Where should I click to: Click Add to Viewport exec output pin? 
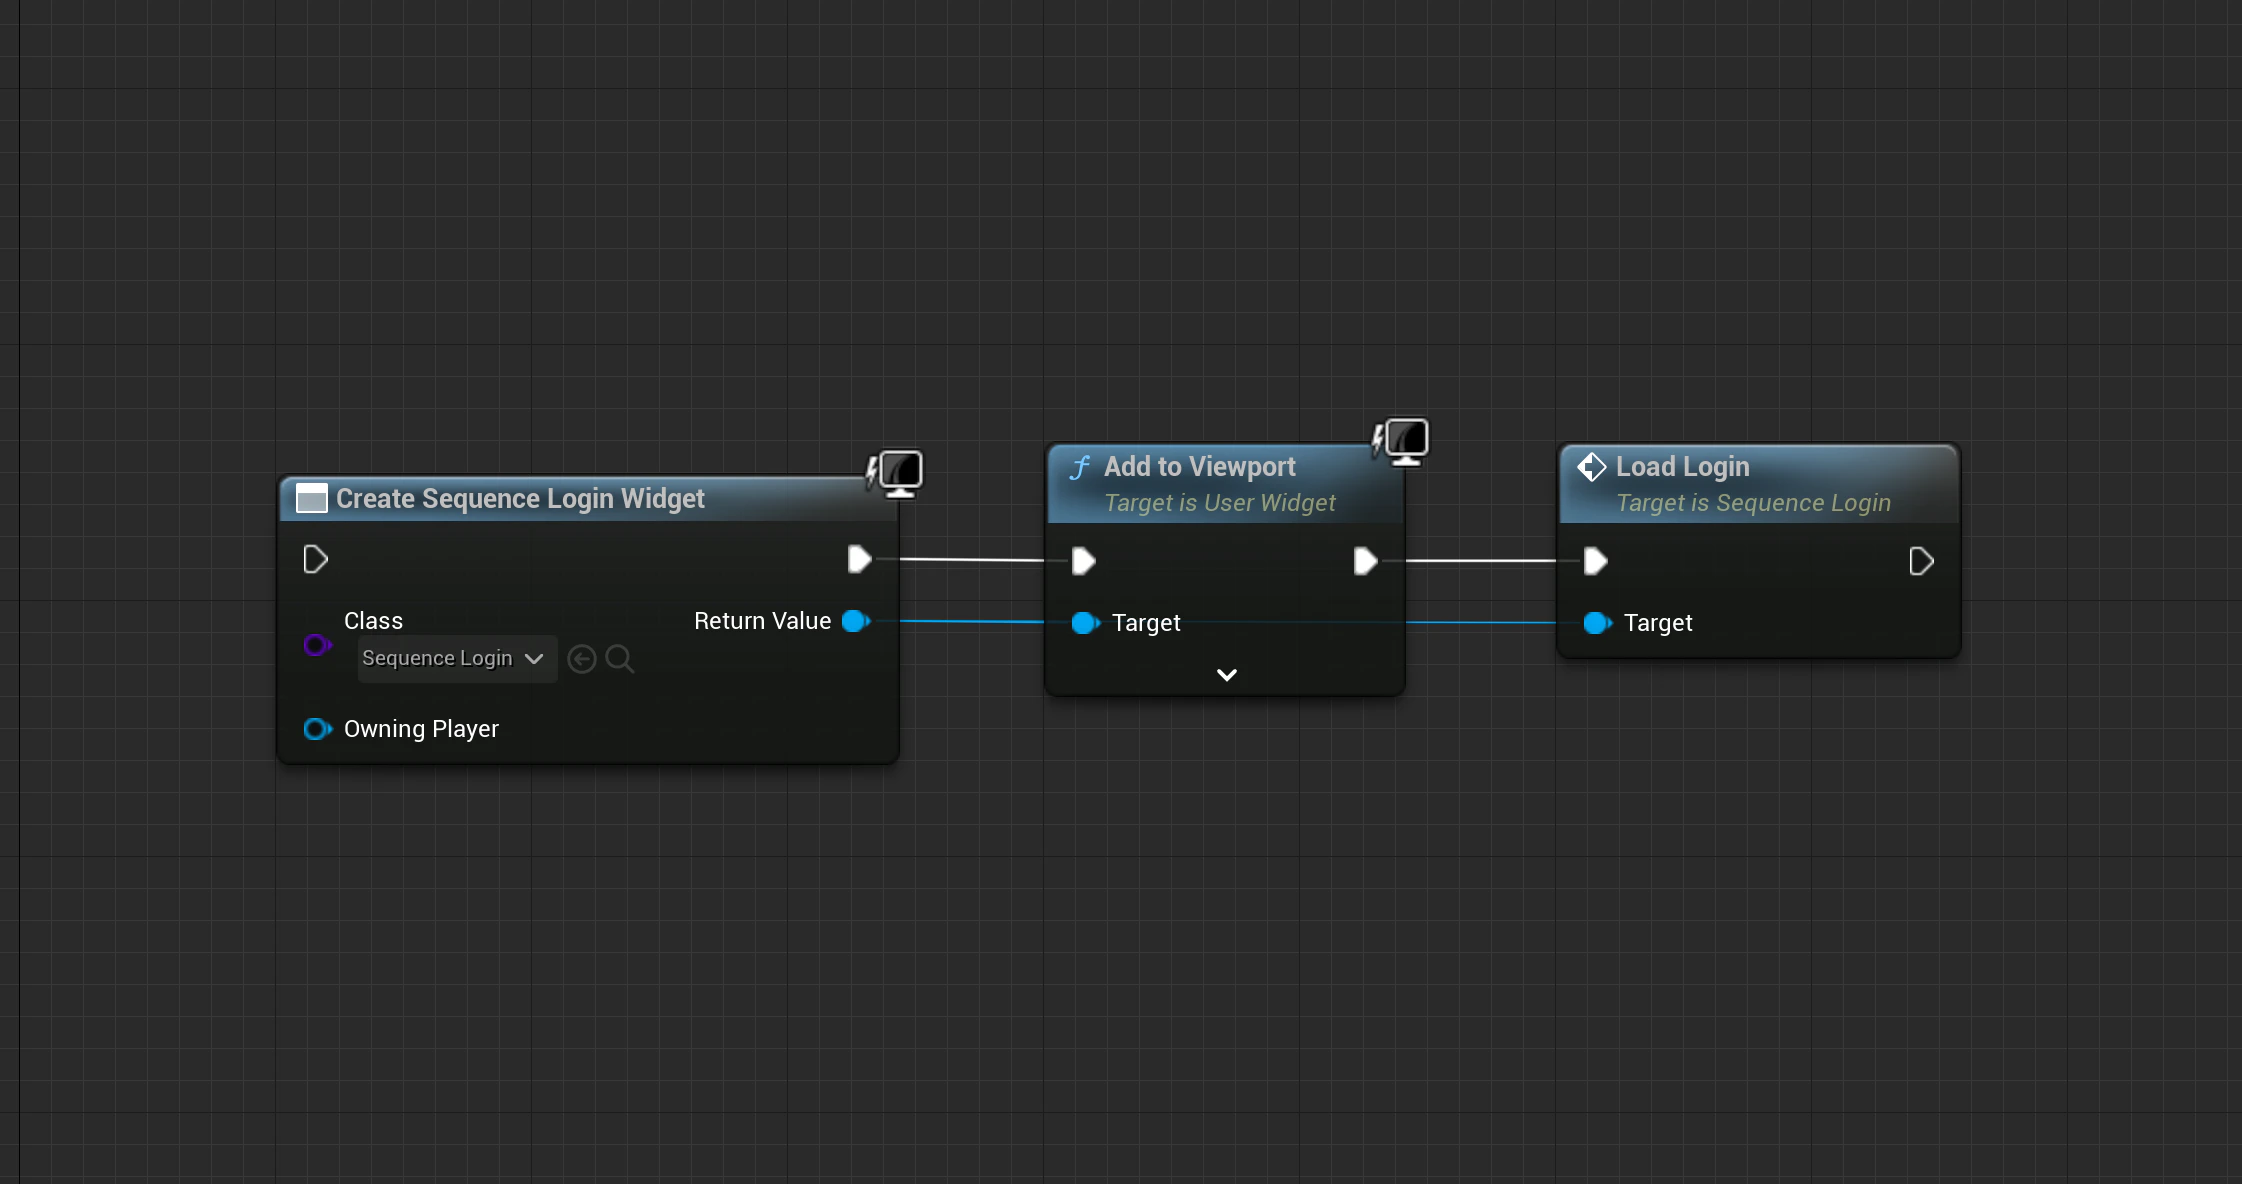[1365, 561]
